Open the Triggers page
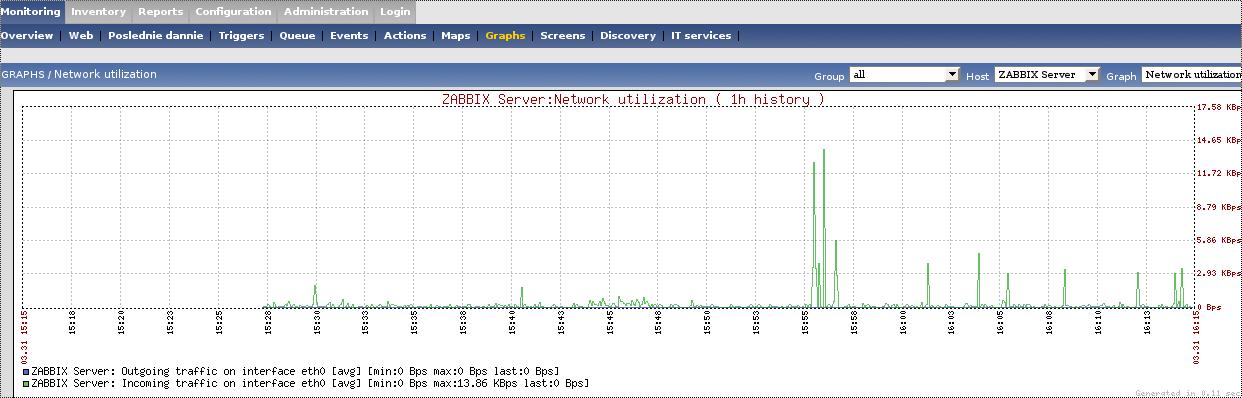 click(x=242, y=35)
